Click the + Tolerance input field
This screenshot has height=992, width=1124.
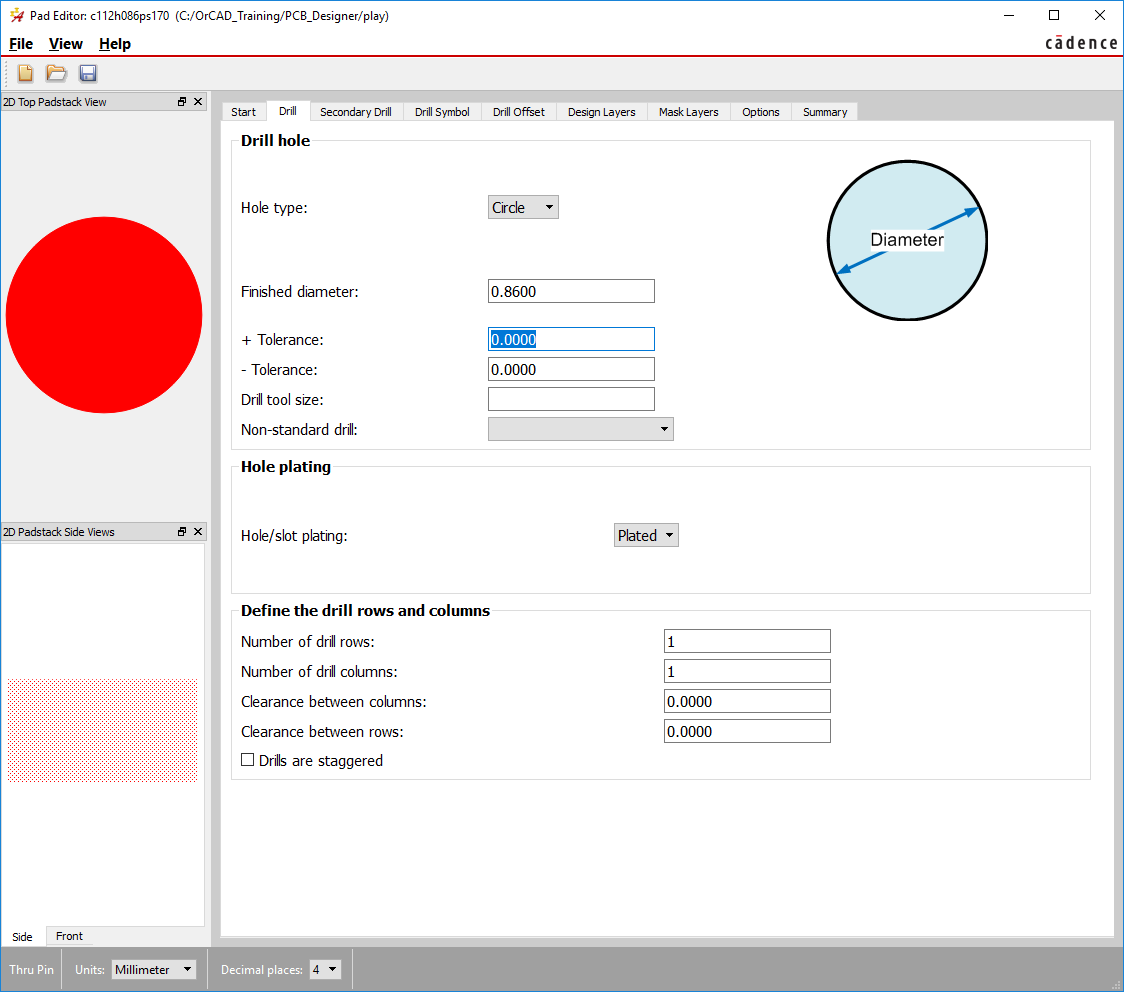pos(571,339)
